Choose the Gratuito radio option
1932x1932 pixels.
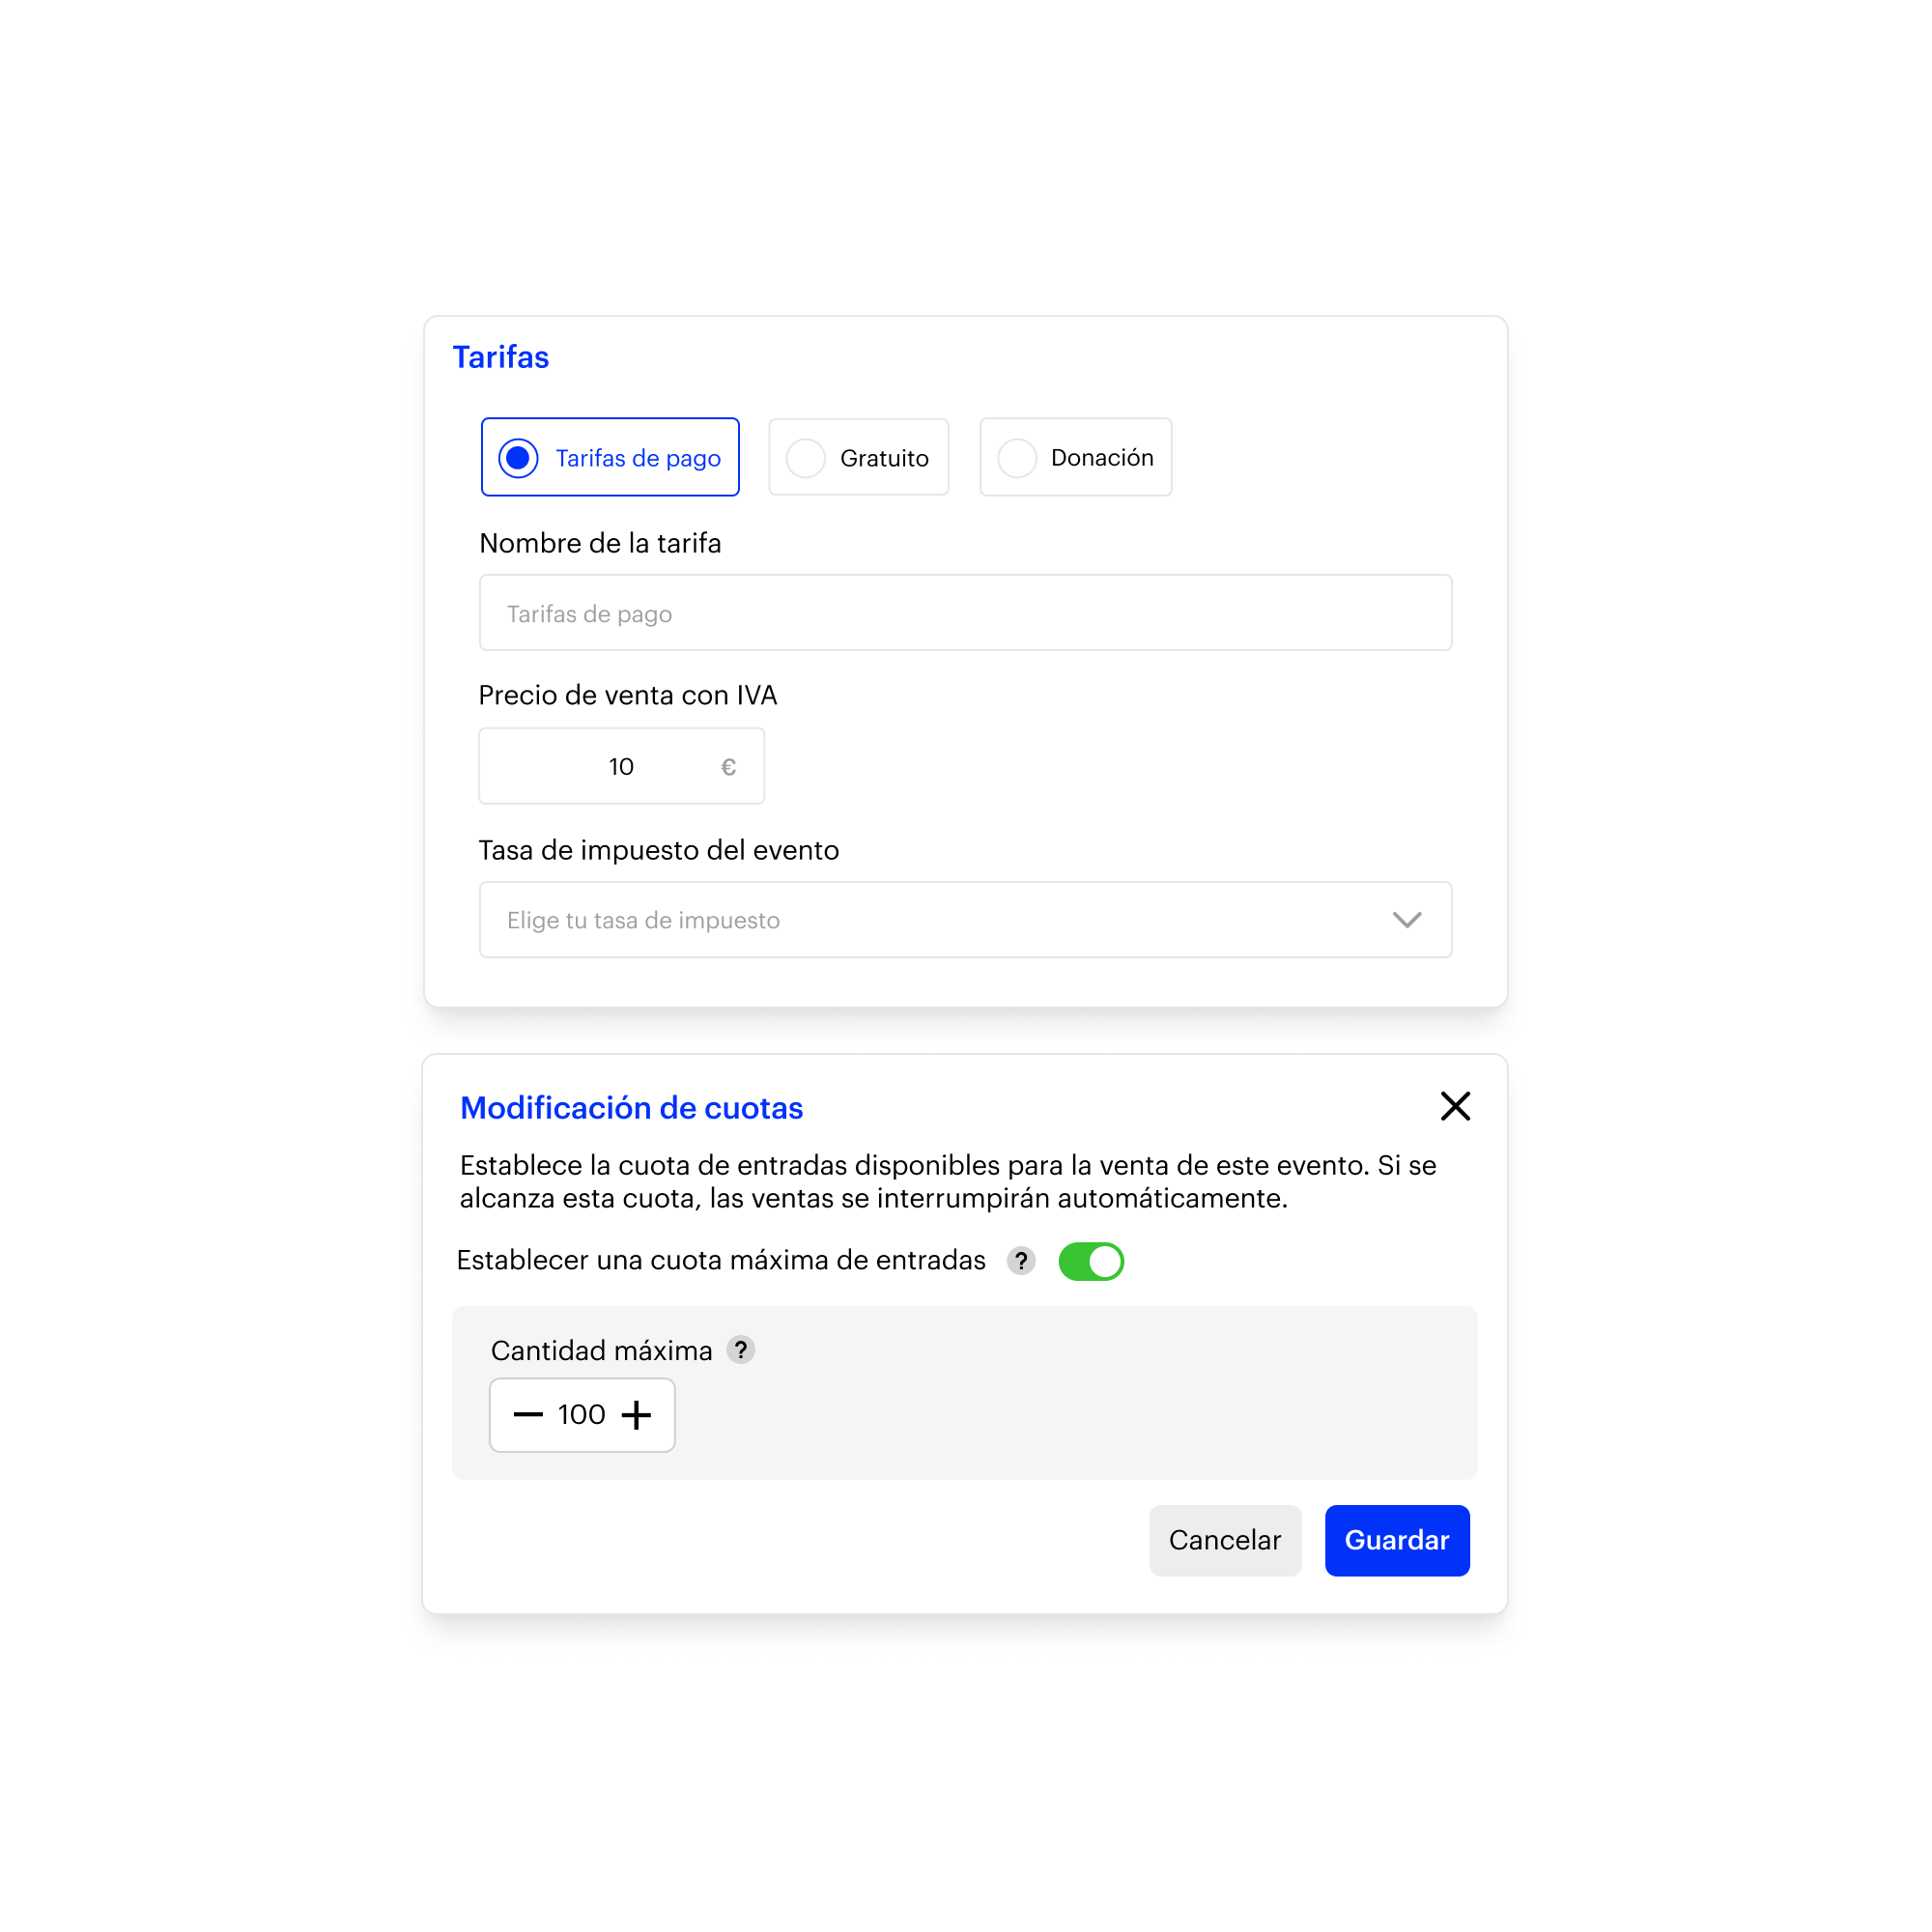tap(859, 457)
